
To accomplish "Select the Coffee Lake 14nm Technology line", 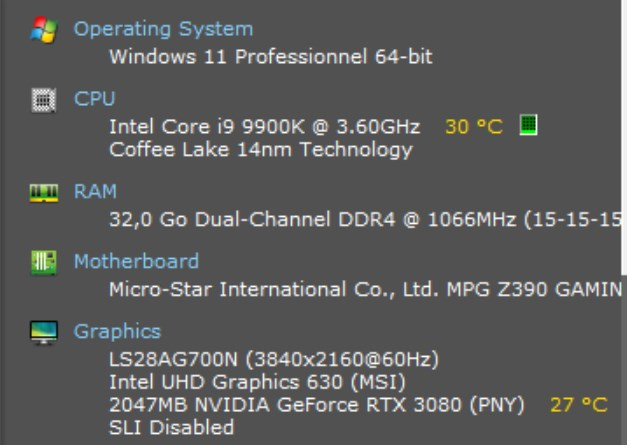I will pyautogui.click(x=261, y=150).
